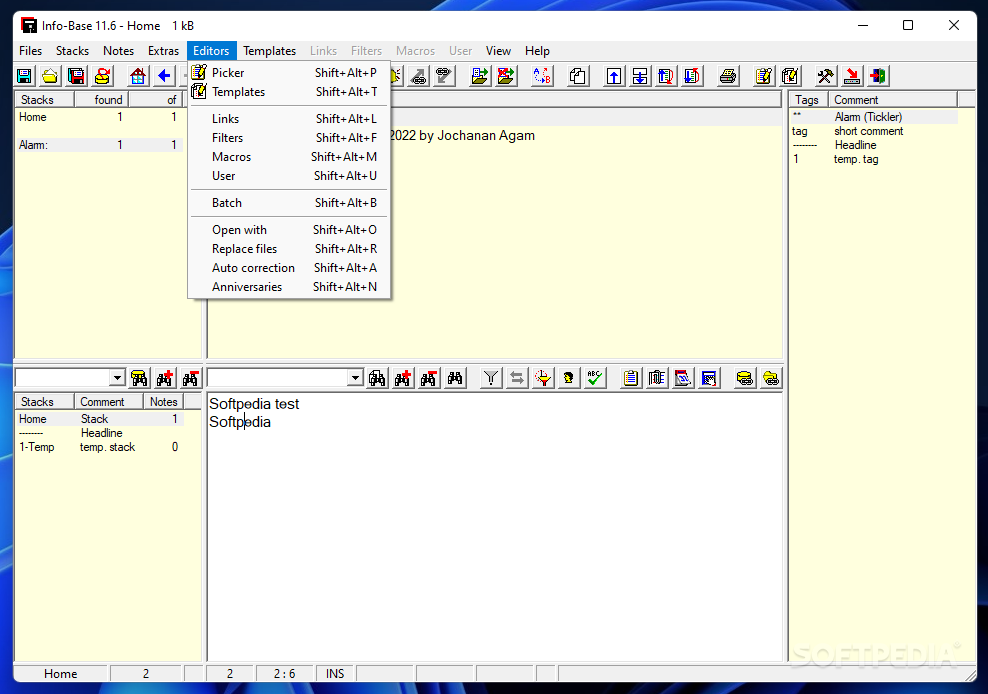Image resolution: width=988 pixels, height=694 pixels.
Task: Choose Open with from Editors menu
Action: tap(289, 229)
